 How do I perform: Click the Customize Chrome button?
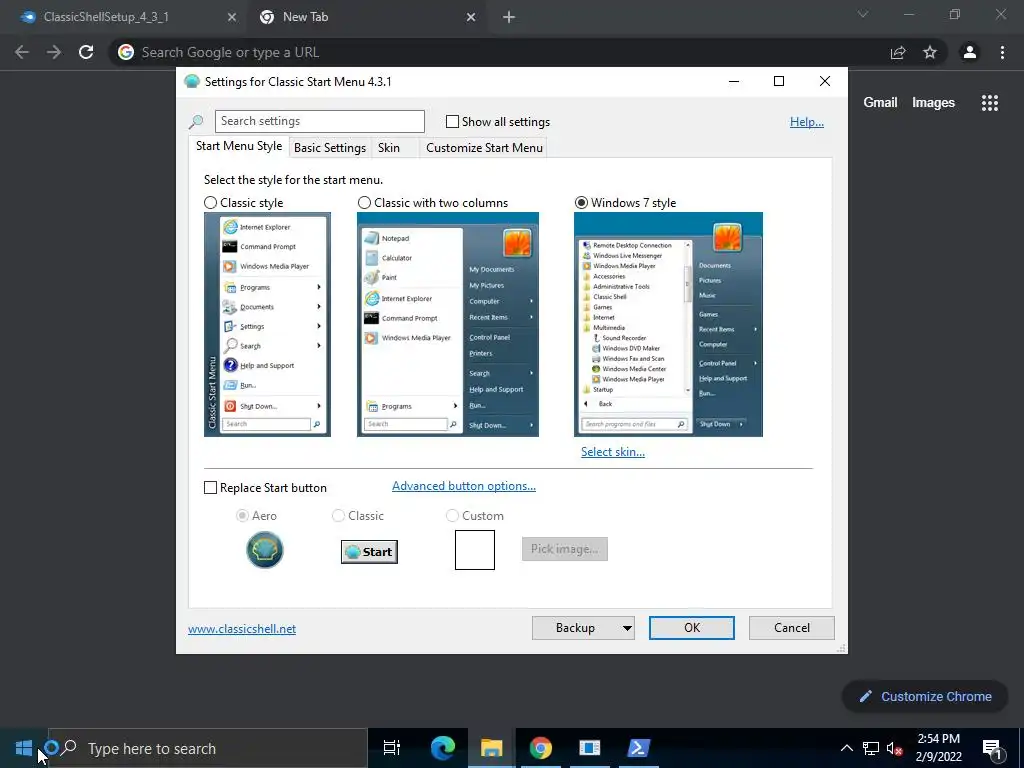point(925,696)
